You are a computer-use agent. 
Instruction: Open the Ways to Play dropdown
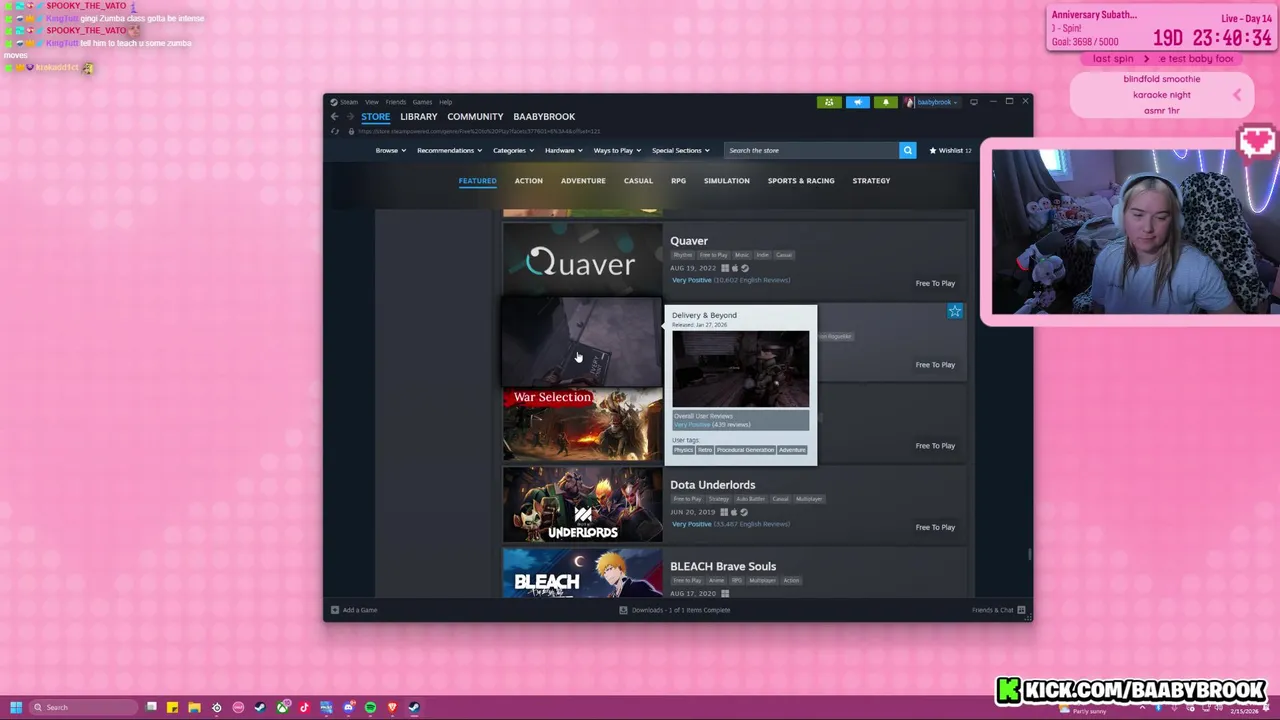pyautogui.click(x=617, y=150)
